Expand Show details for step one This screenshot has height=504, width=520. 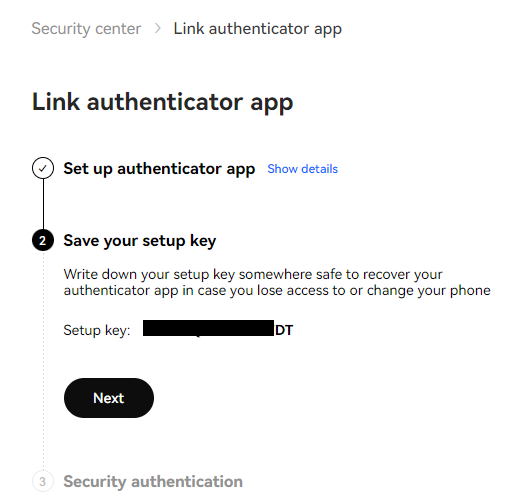point(302,169)
